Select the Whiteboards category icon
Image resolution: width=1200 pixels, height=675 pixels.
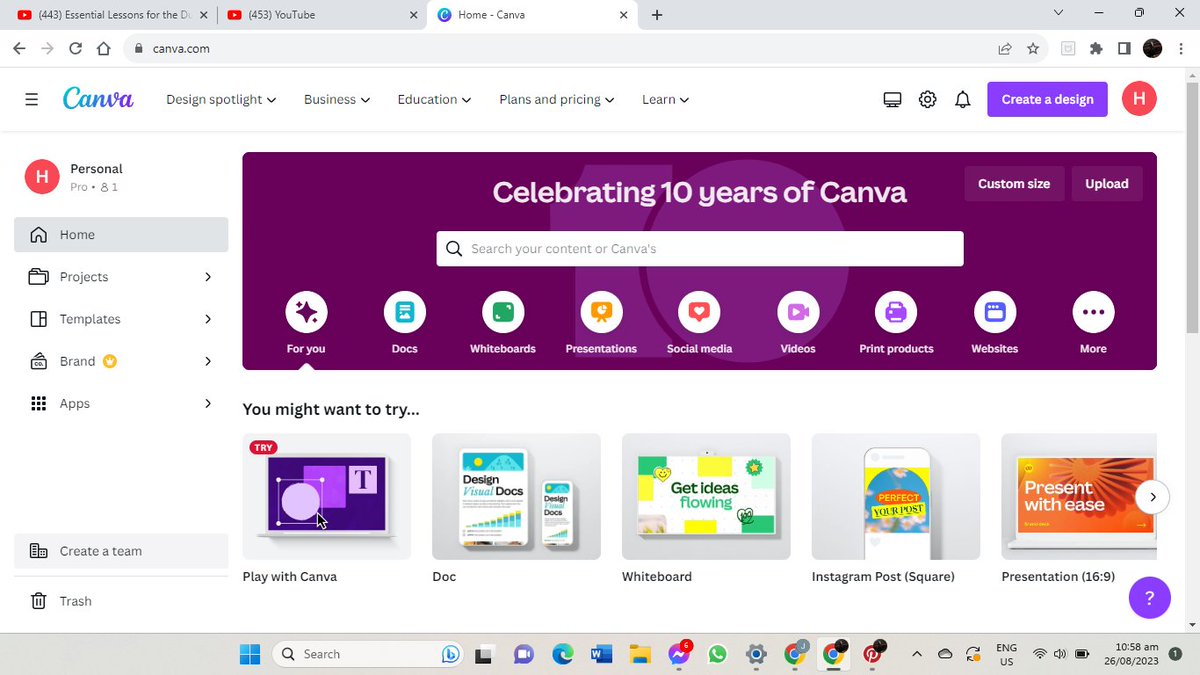(x=503, y=312)
